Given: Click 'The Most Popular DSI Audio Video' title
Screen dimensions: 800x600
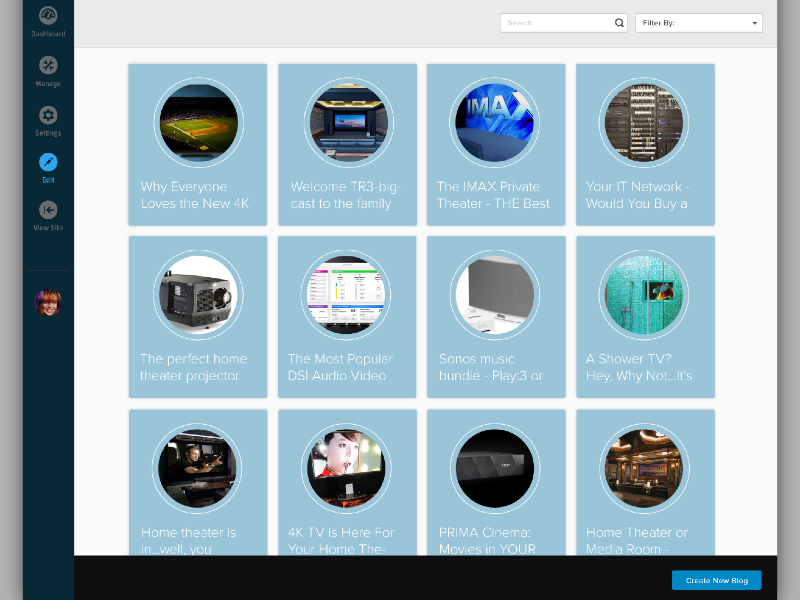Looking at the screenshot, I should pos(340,367).
